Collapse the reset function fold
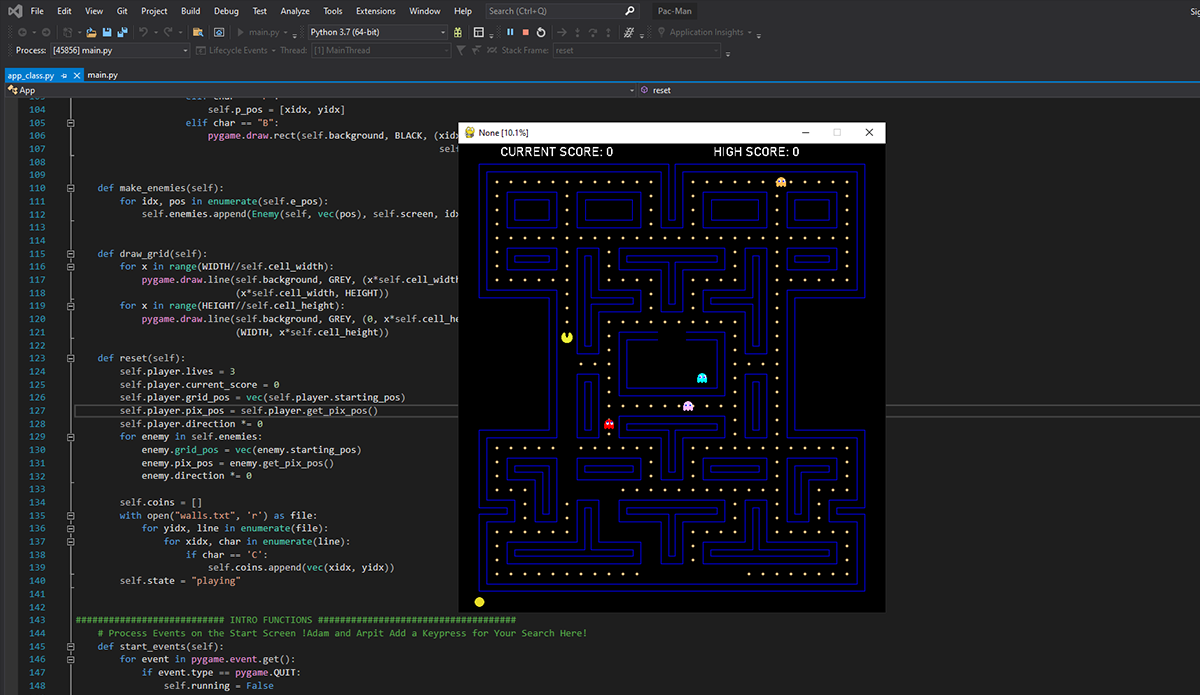The width and height of the screenshot is (1200, 695). coord(70,358)
